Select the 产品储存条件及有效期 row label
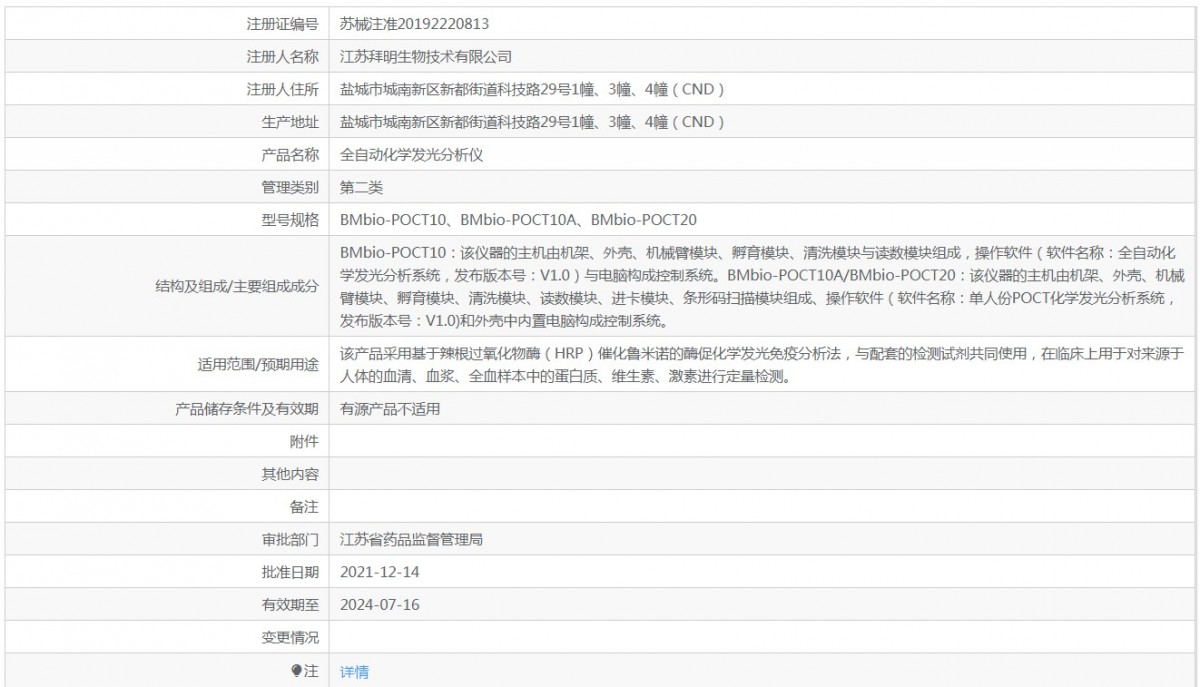Screen dimensions: 1200x687 tap(247, 409)
